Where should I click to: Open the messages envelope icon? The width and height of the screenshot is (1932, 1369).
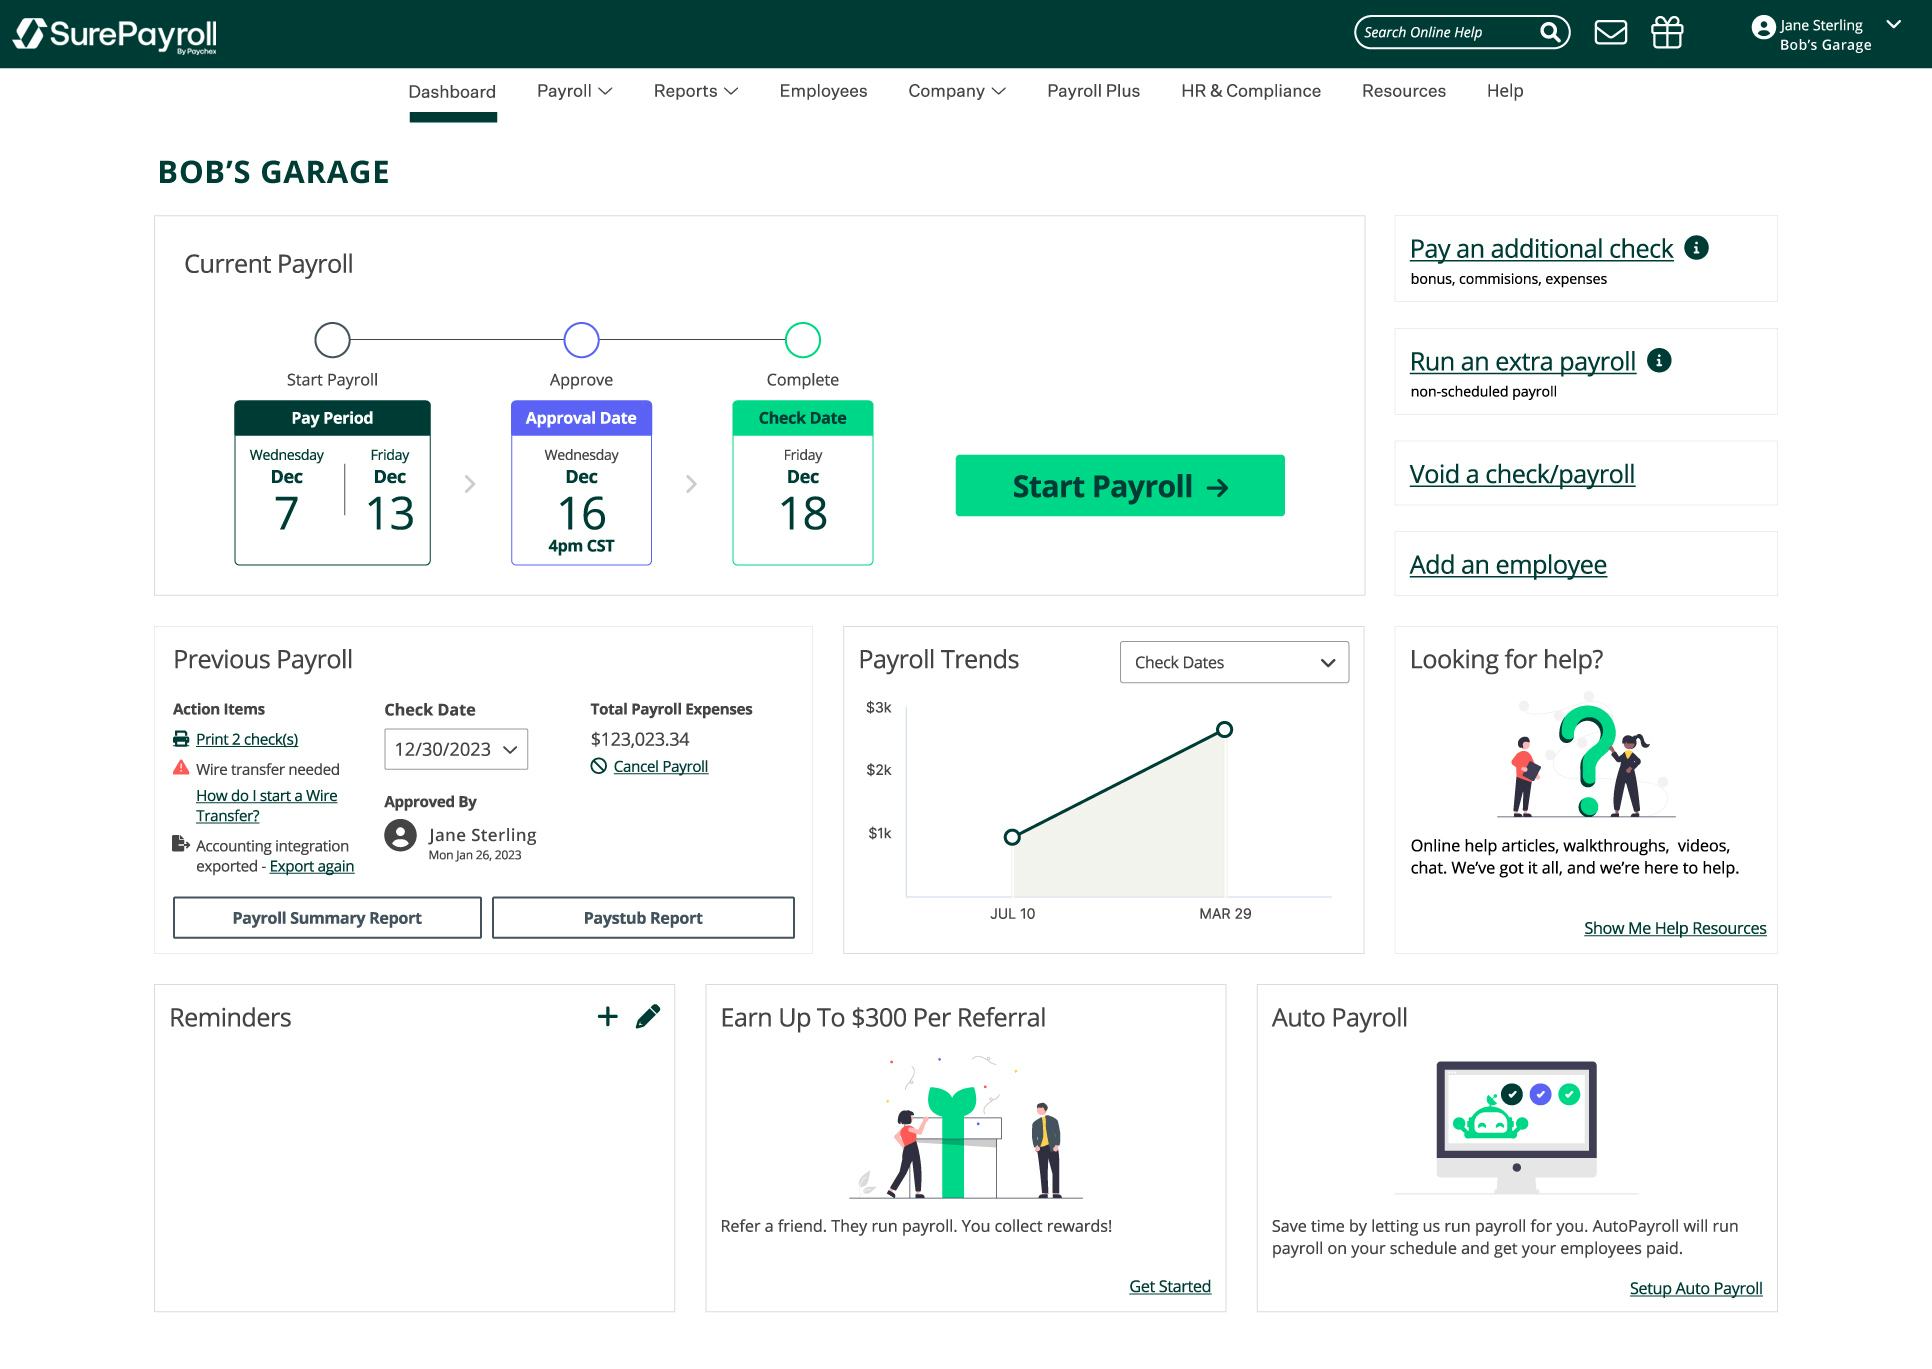click(x=1612, y=31)
